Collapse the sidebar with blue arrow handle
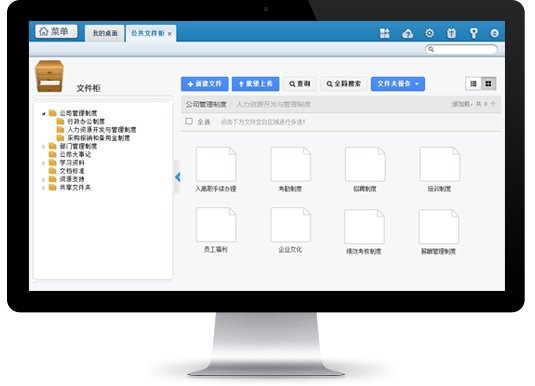This screenshot has width=535, height=386. click(x=177, y=177)
